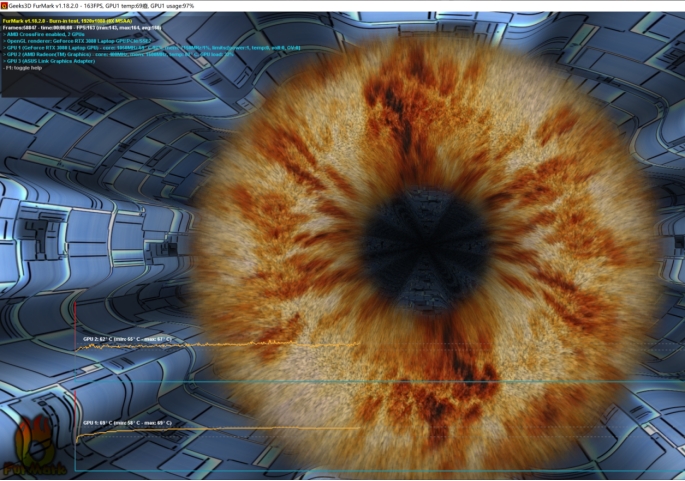Click the GPU 1 temperature graph label
The width and height of the screenshot is (685, 481).
pyautogui.click(x=127, y=423)
